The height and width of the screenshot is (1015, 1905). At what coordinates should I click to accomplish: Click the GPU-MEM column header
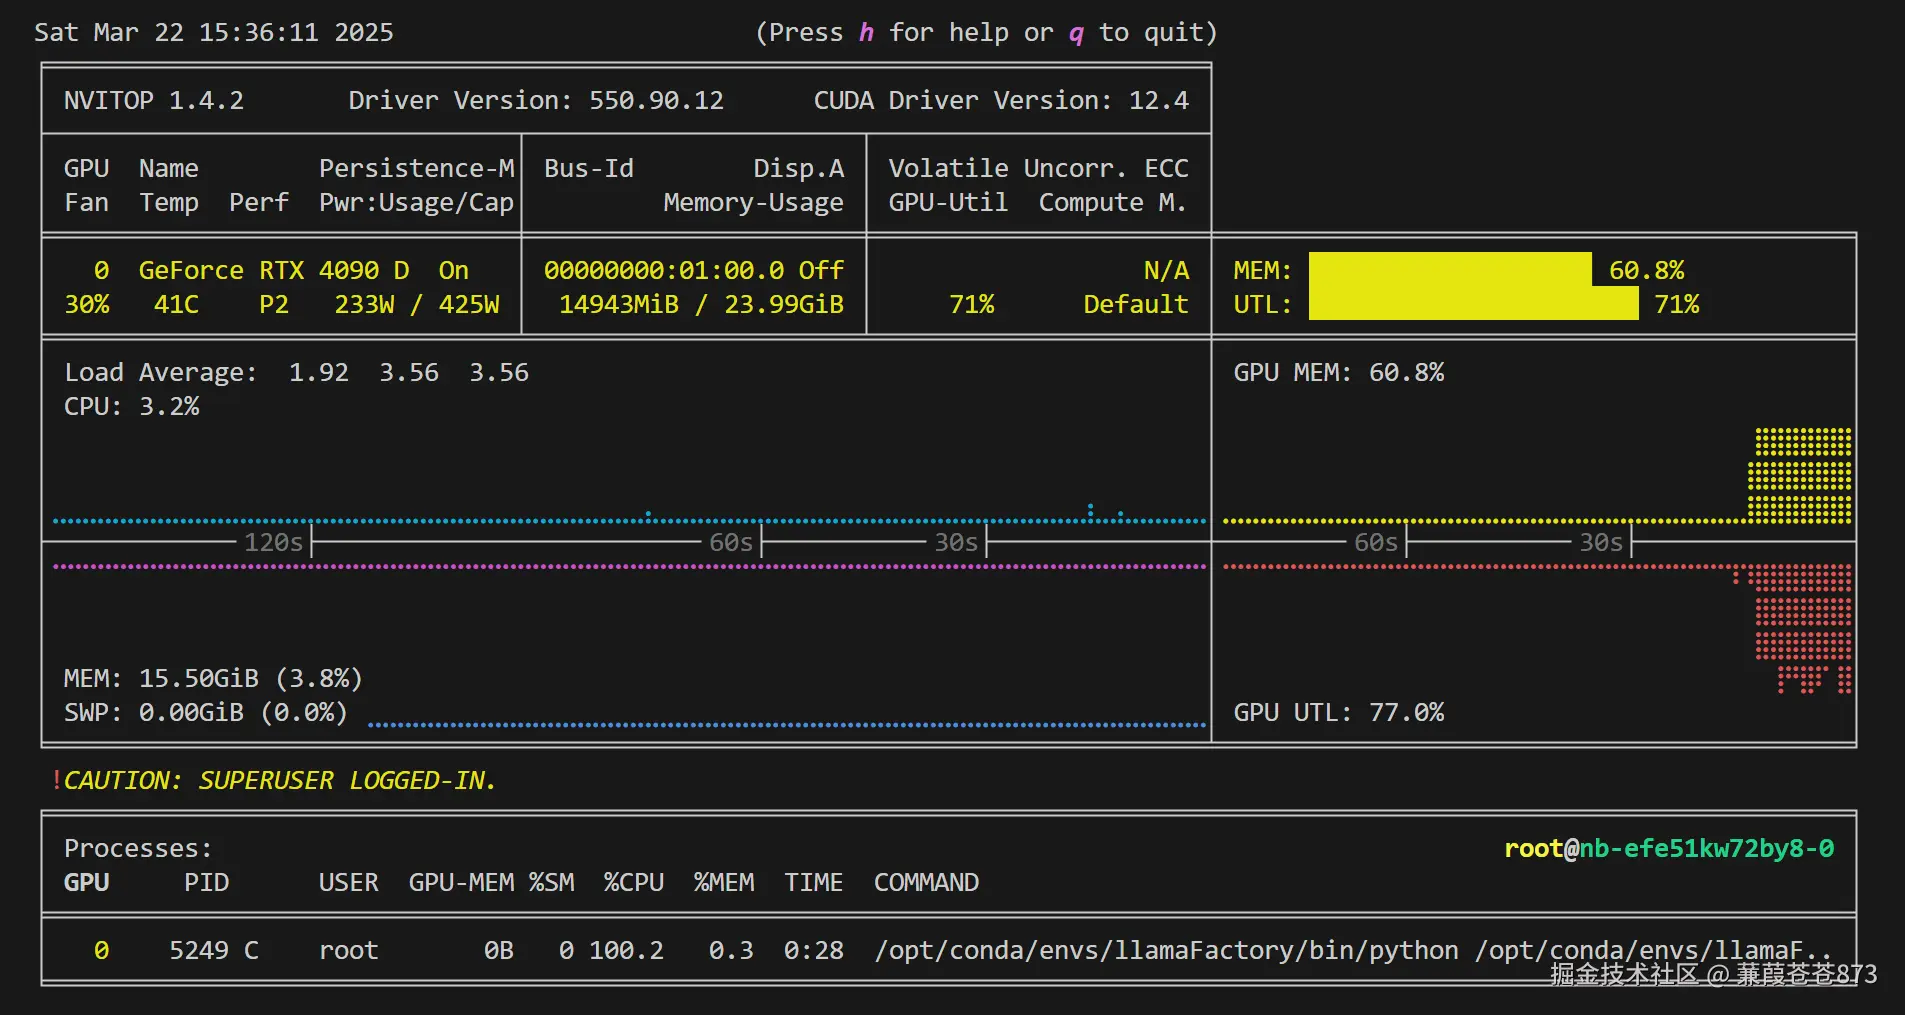(x=461, y=883)
